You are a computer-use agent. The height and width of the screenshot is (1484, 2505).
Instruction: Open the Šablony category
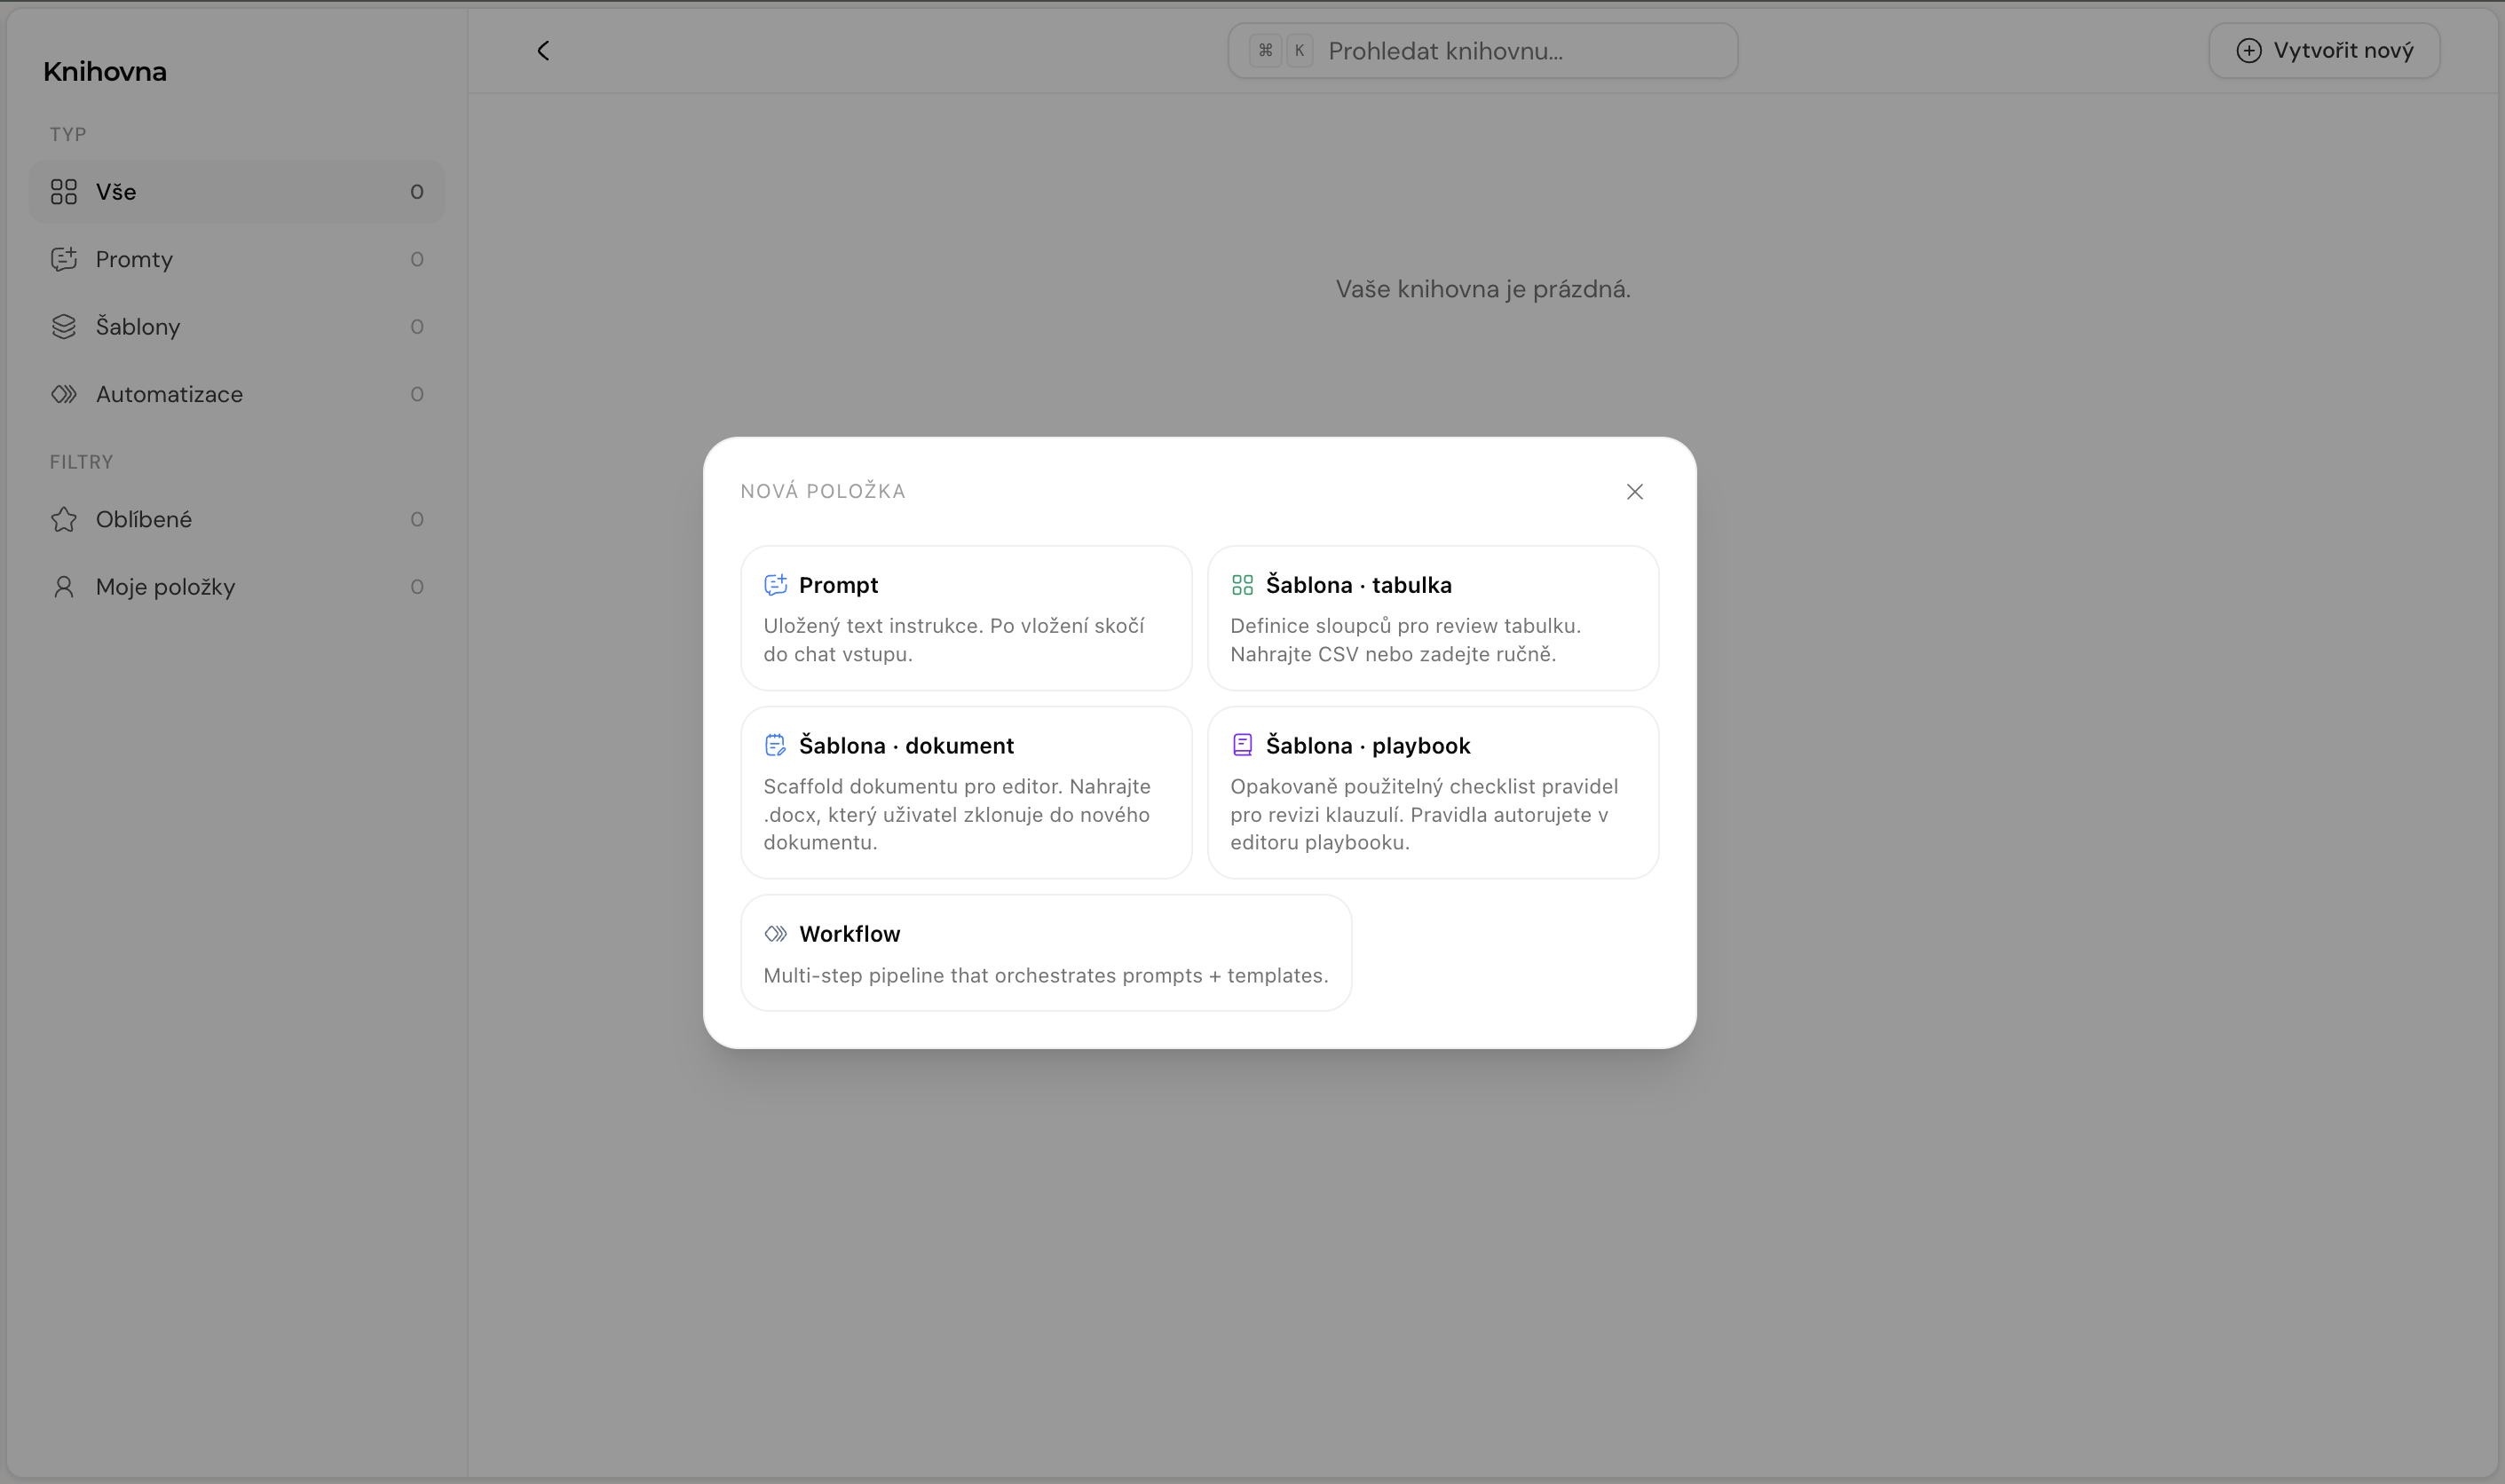coord(237,327)
